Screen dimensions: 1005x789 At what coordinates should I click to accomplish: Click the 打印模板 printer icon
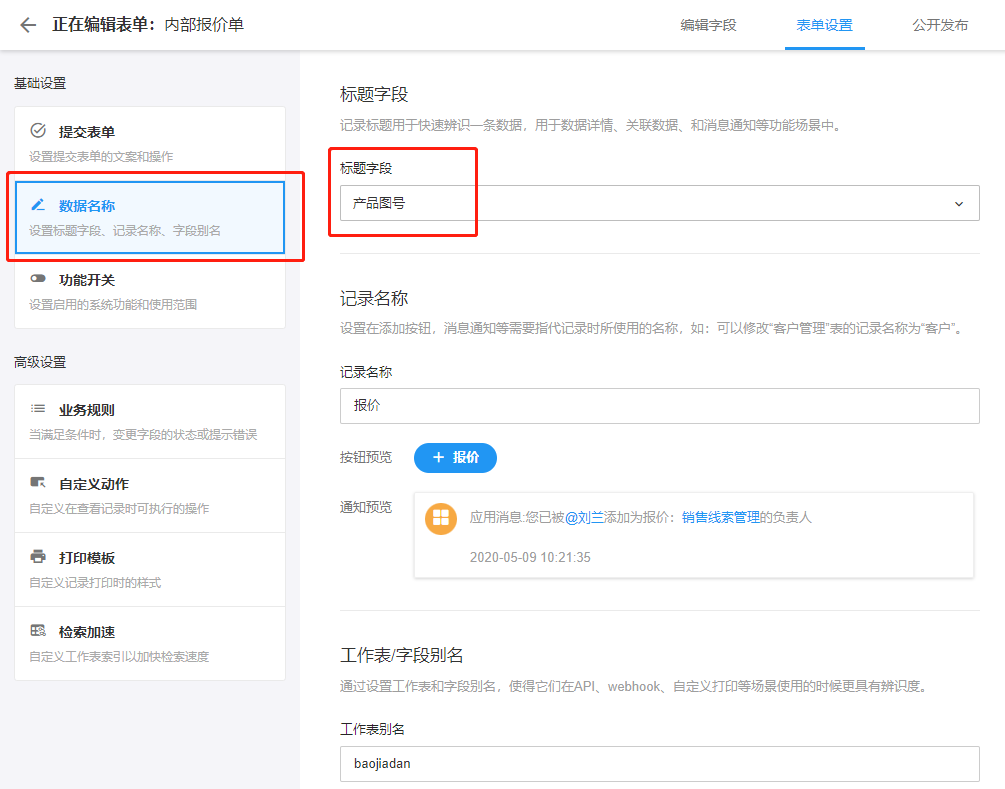click(x=38, y=557)
